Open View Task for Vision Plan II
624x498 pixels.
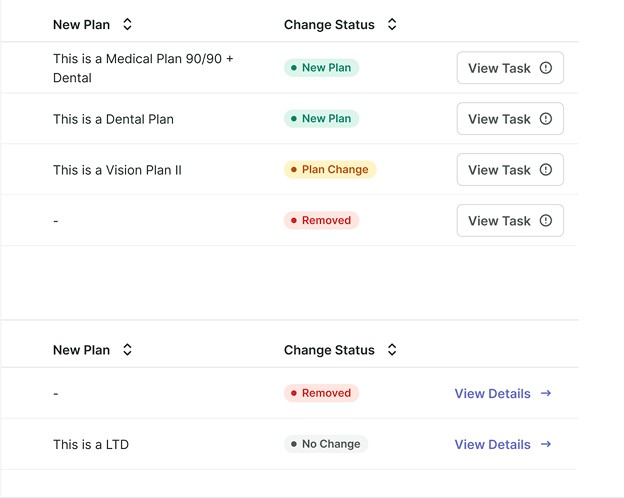pyautogui.click(x=510, y=170)
